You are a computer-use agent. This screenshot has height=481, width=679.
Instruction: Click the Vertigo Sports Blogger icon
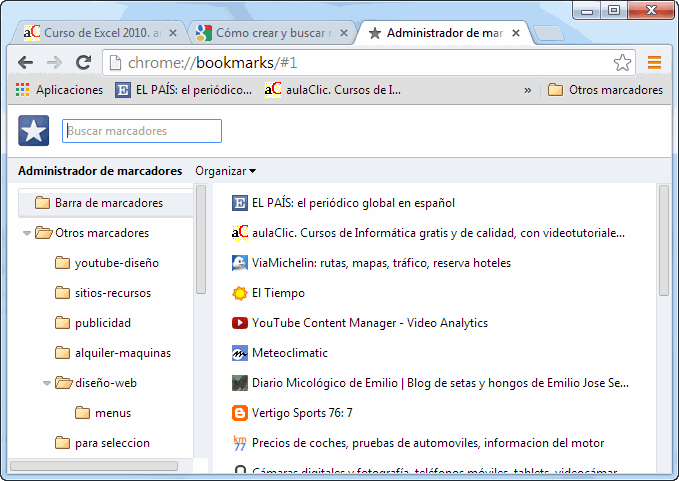click(x=239, y=413)
